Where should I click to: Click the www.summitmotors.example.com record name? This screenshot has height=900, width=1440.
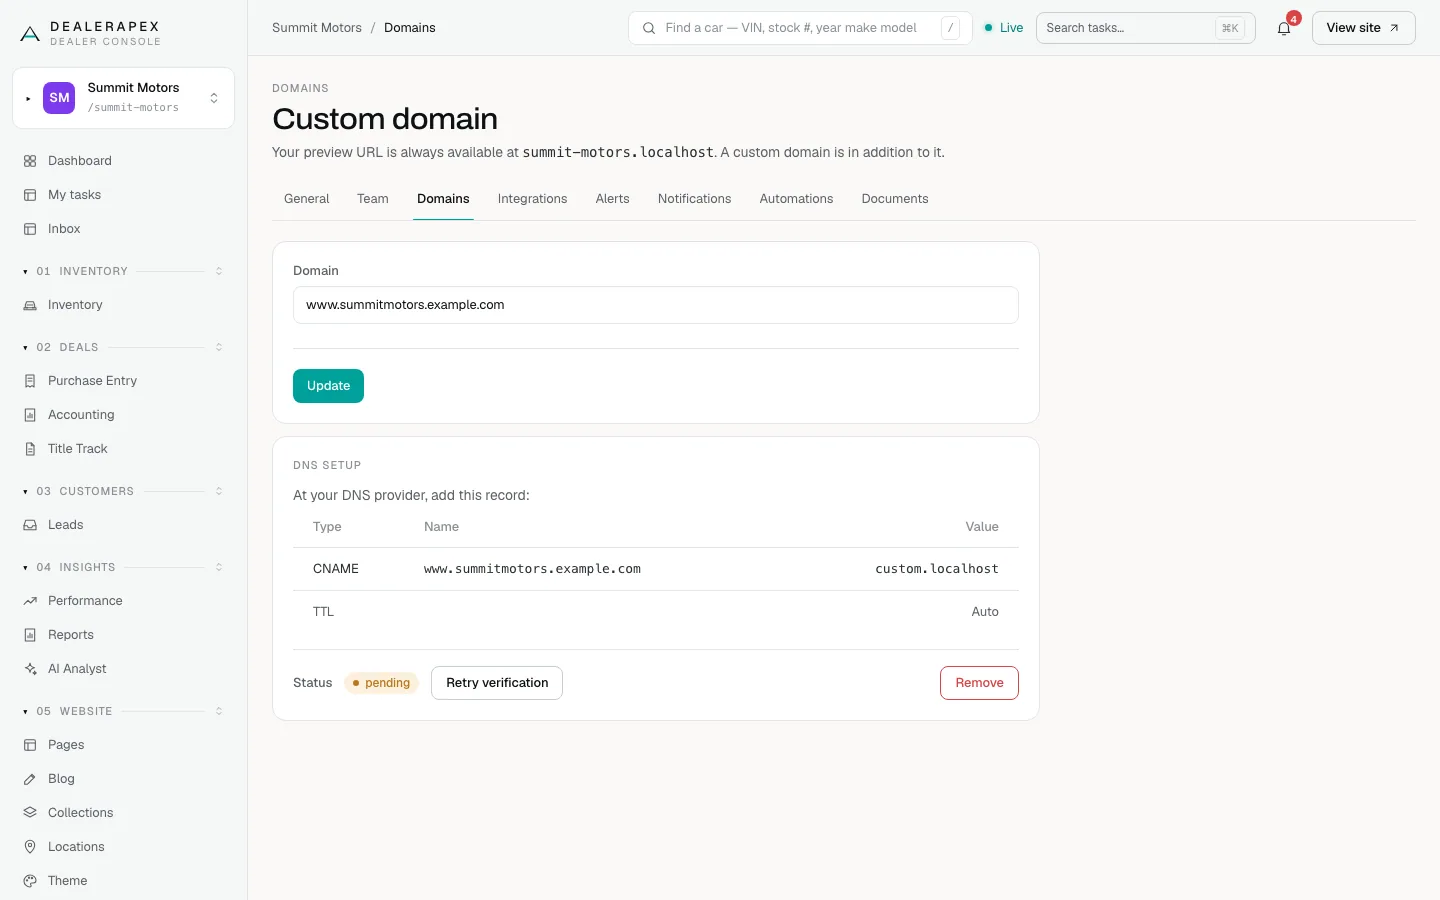point(532,569)
